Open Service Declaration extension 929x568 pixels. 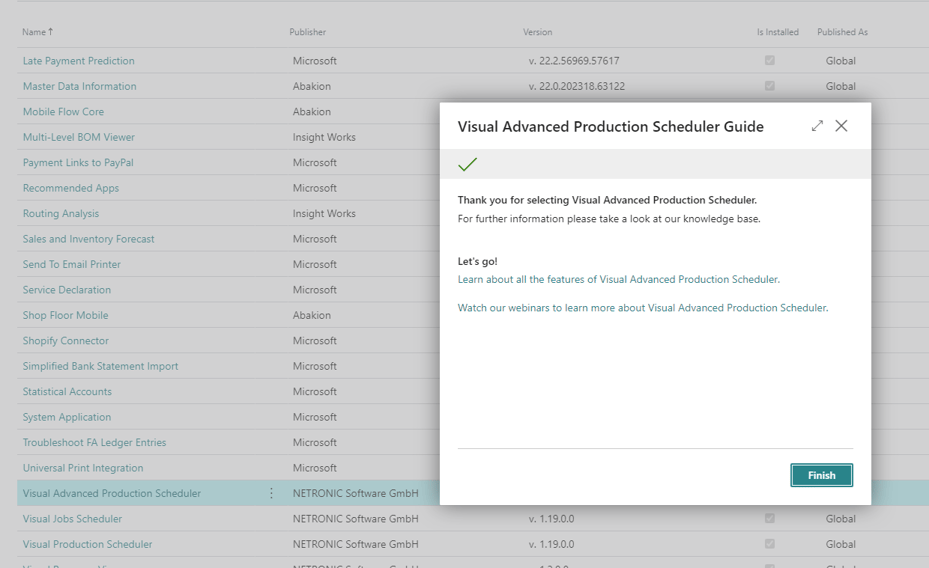[67, 290]
